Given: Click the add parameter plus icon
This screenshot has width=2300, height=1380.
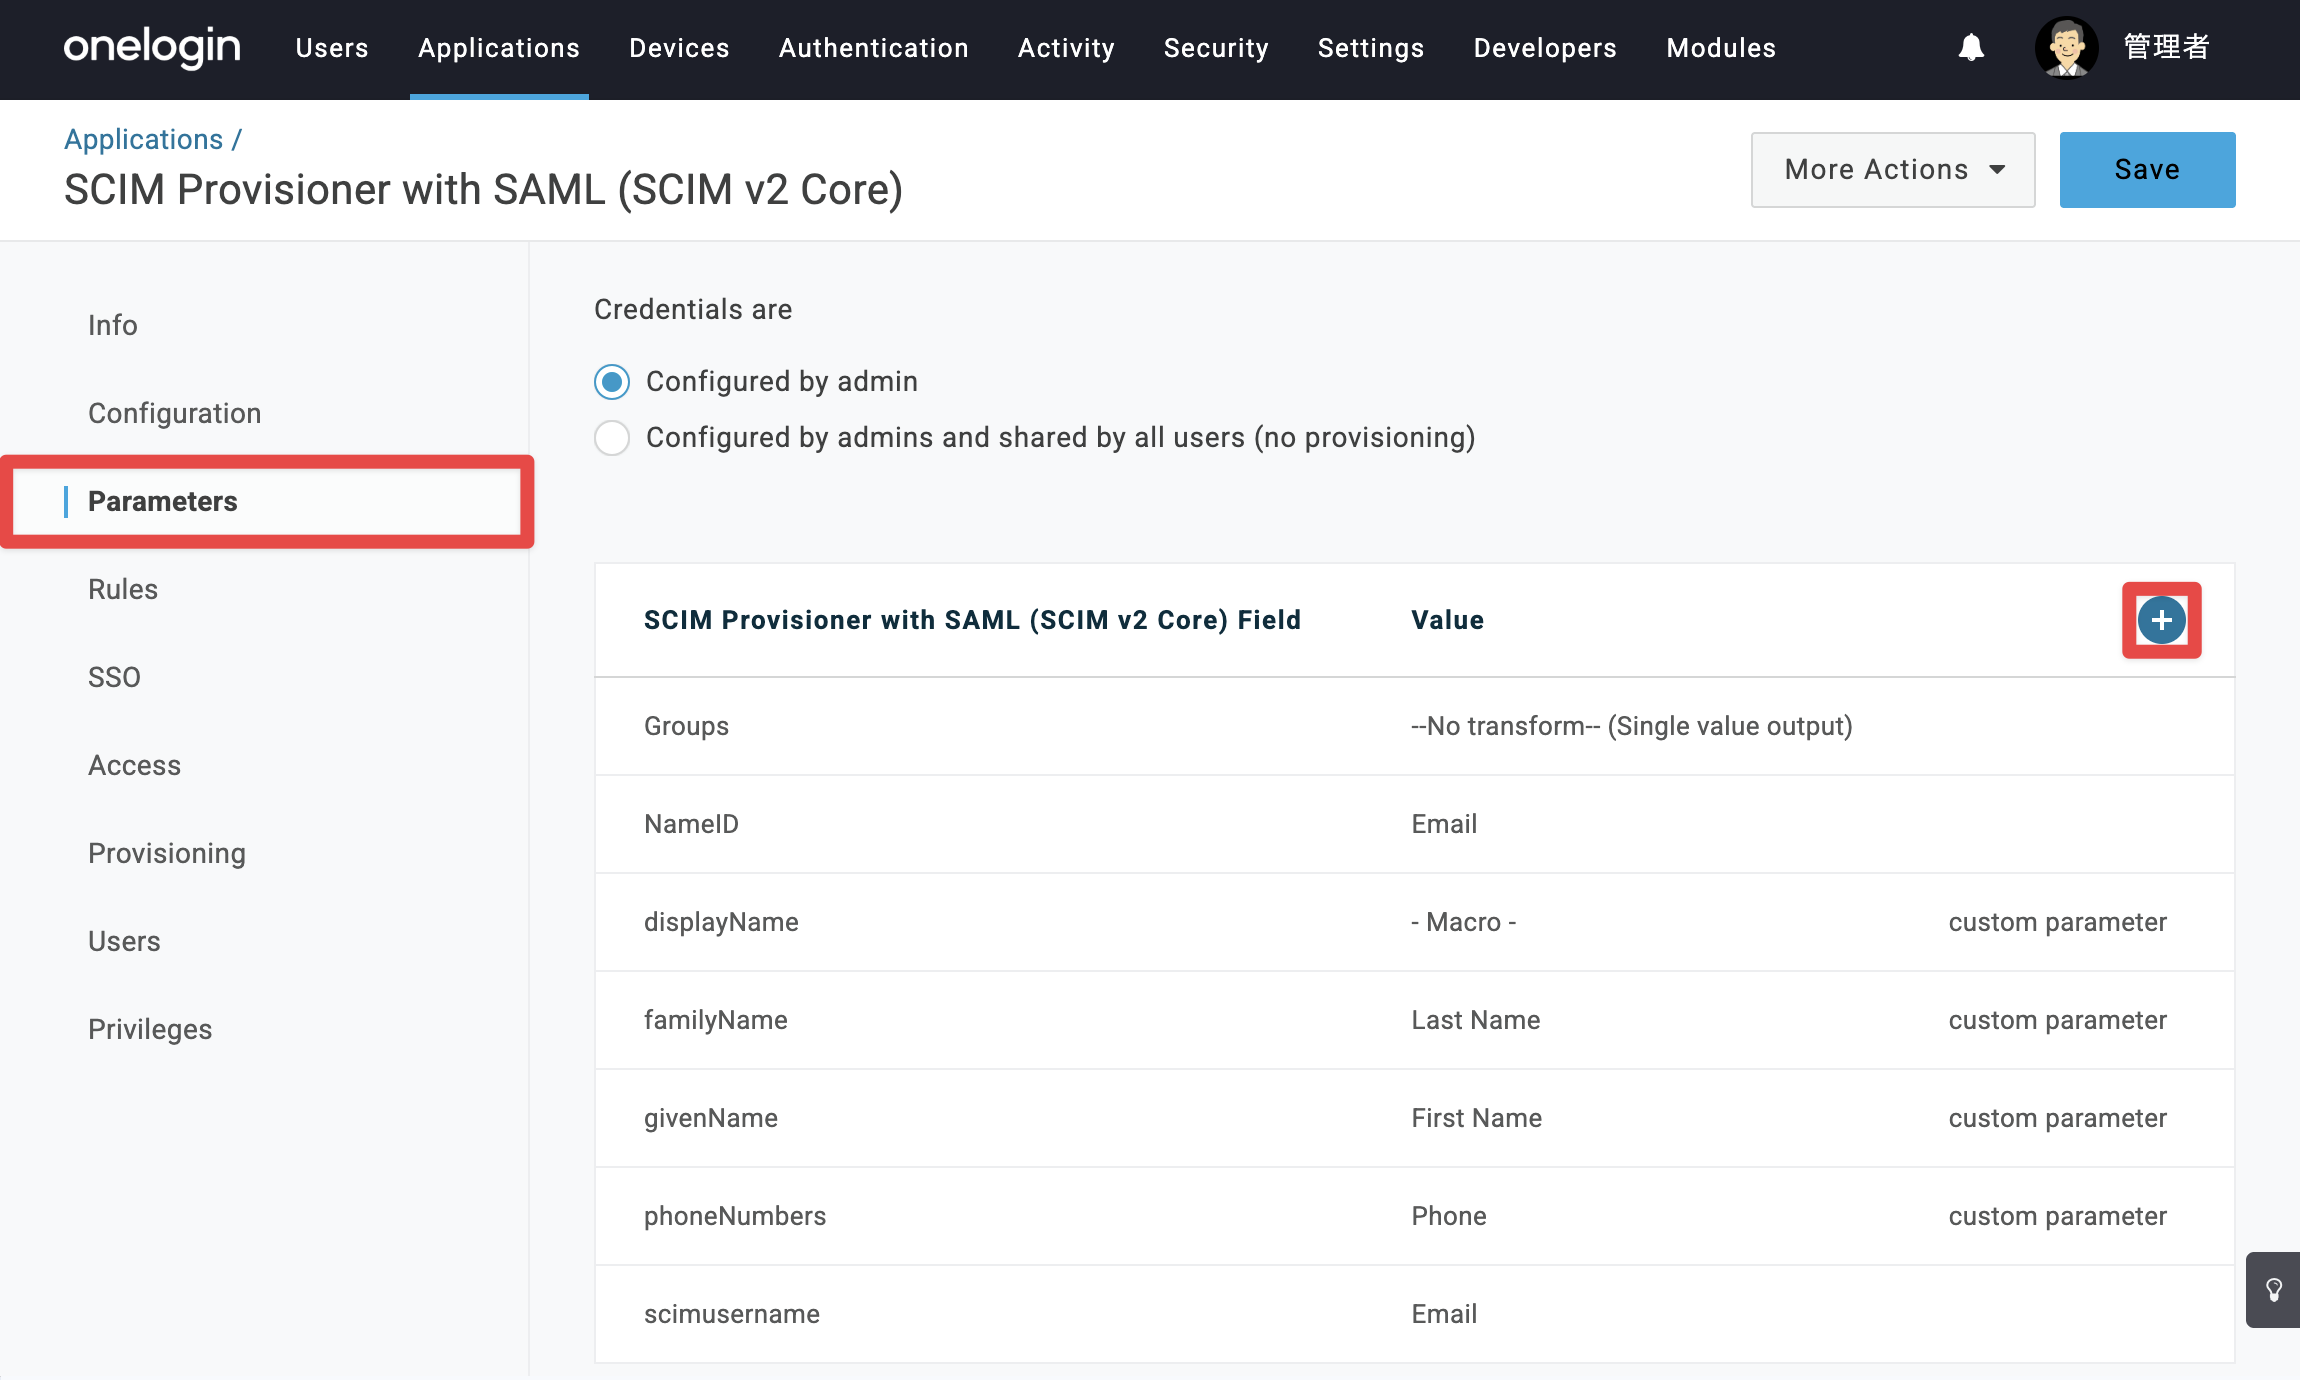Looking at the screenshot, I should click(x=2161, y=620).
